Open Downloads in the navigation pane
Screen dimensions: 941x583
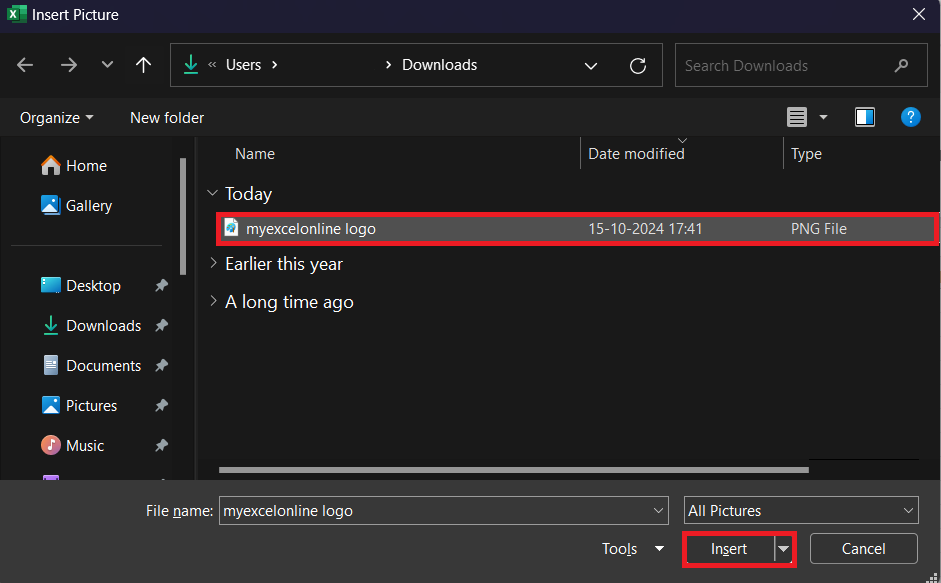point(91,325)
